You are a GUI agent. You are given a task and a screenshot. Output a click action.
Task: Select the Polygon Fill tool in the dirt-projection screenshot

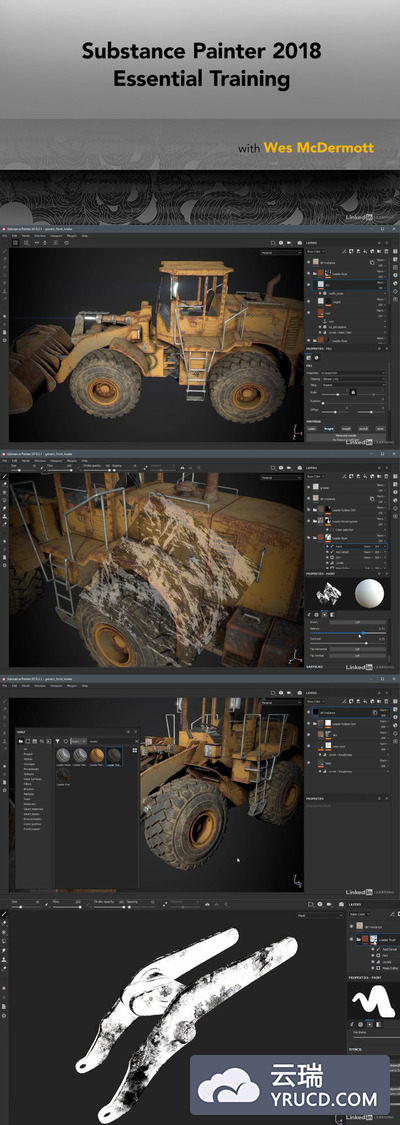4,500
